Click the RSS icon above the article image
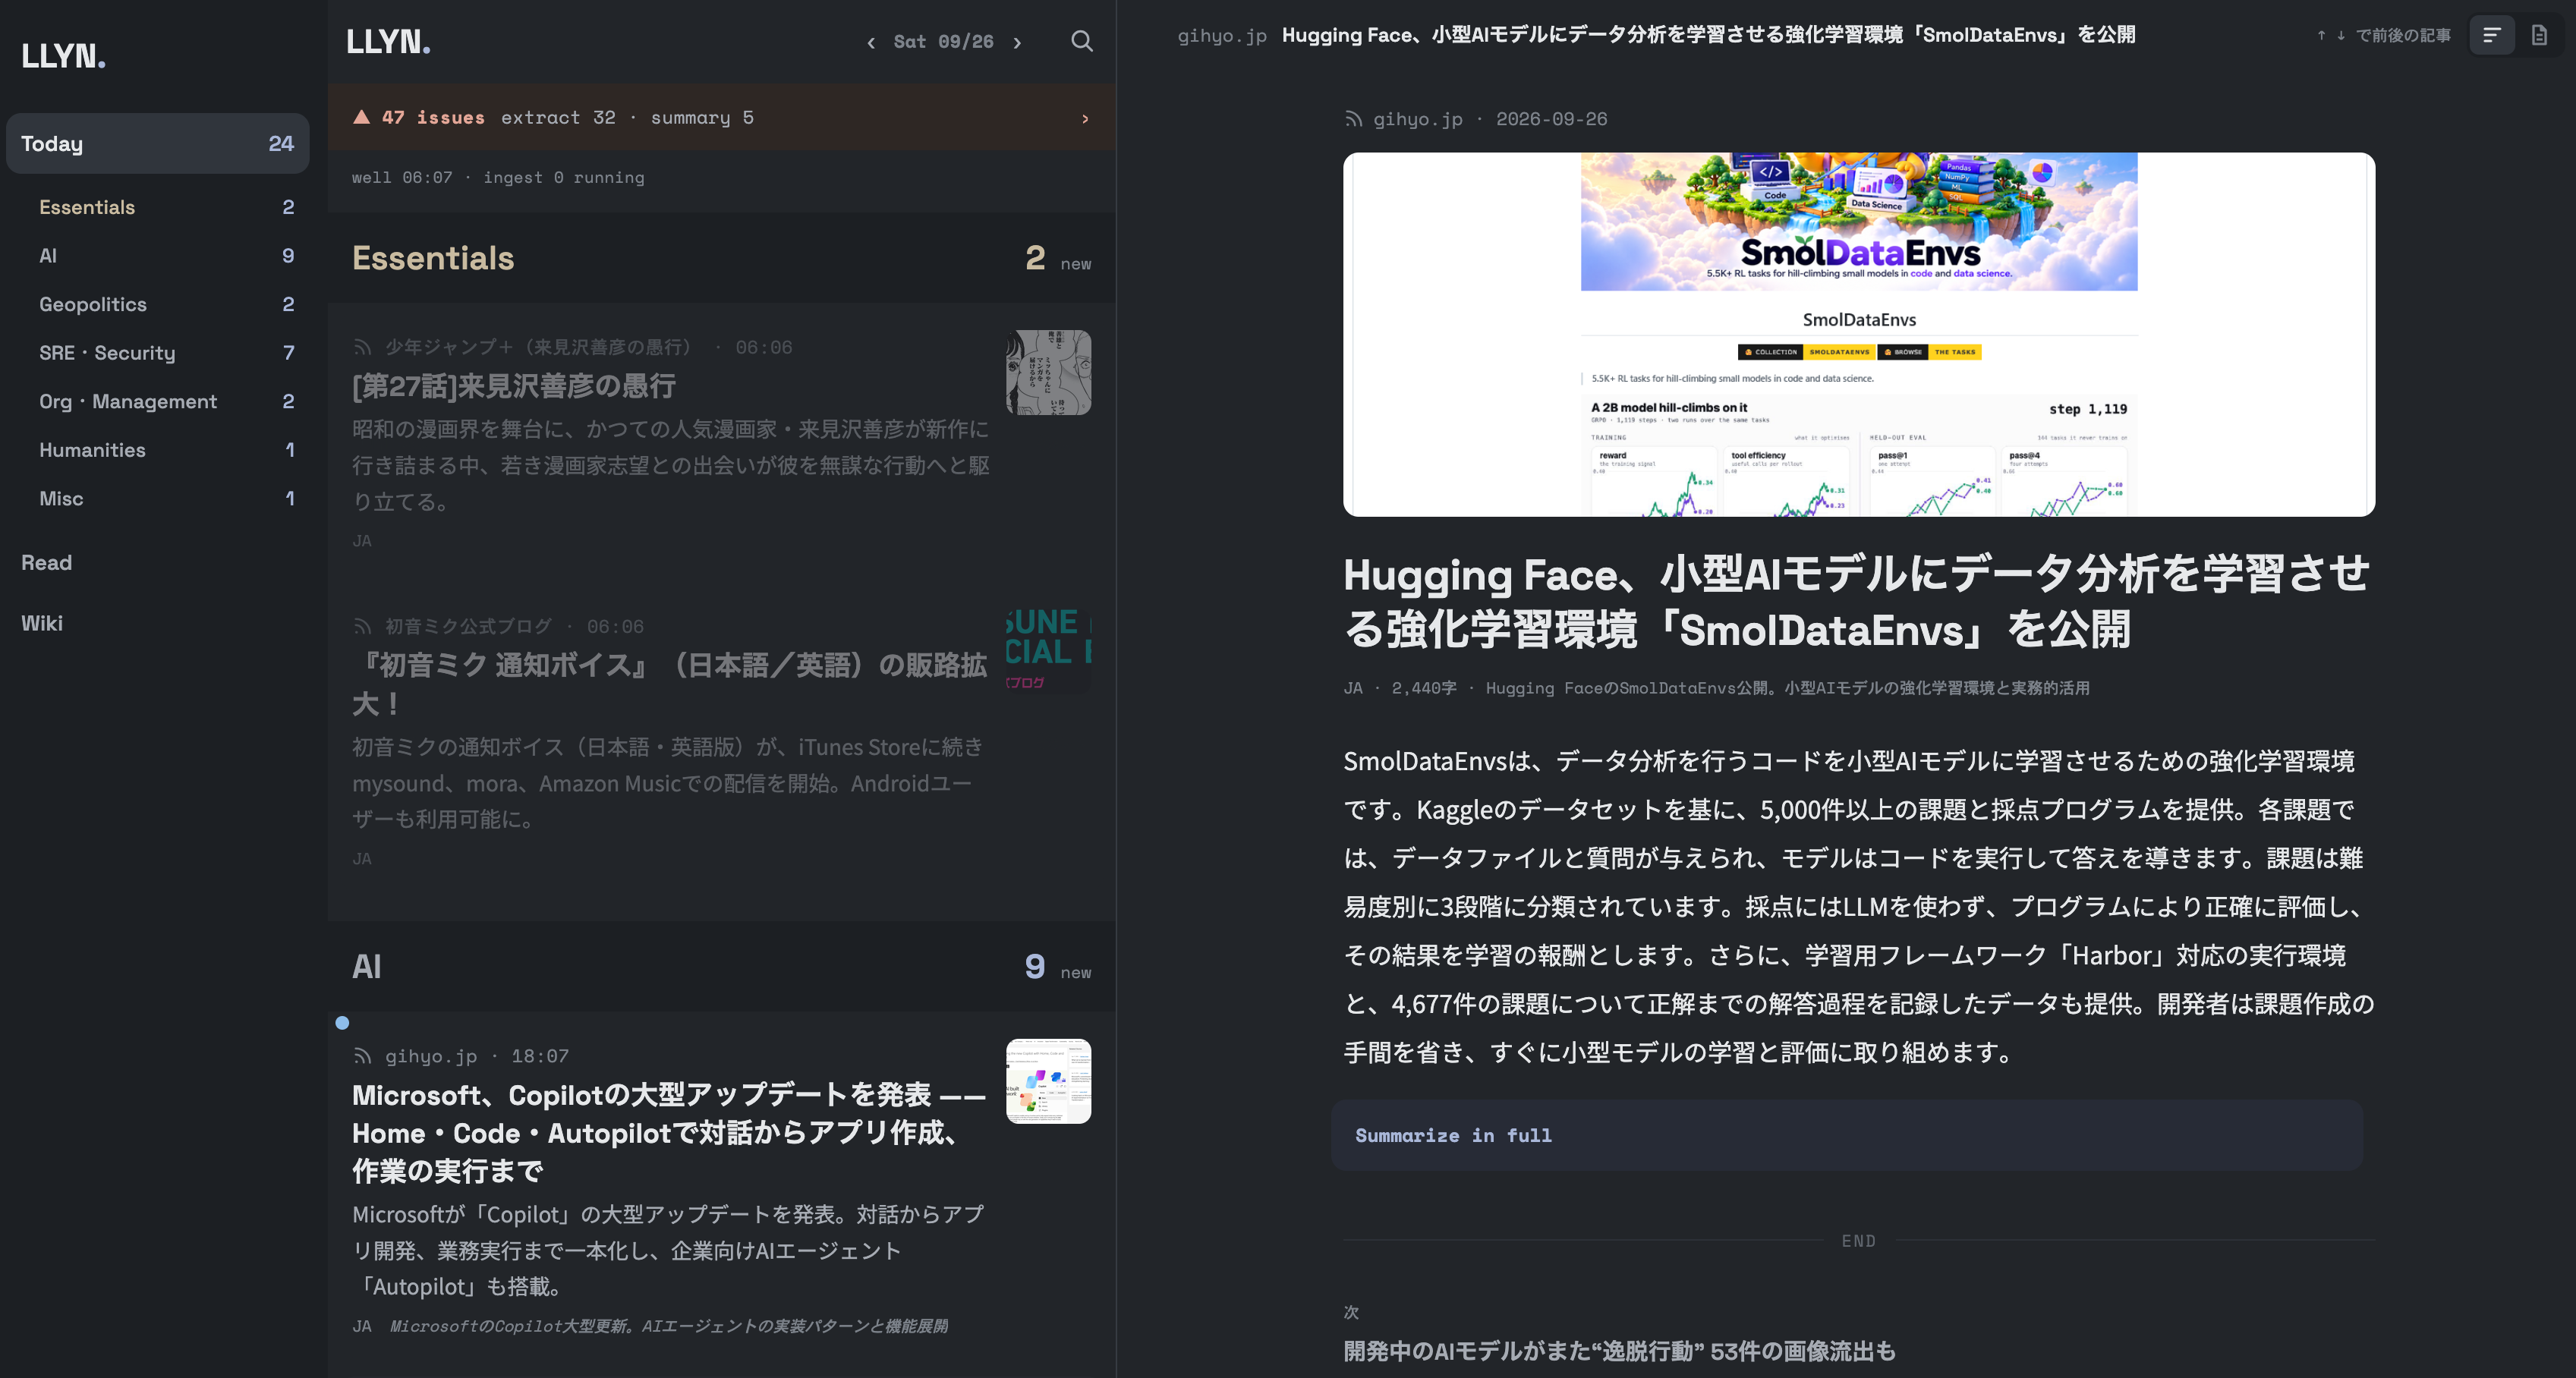Viewport: 2576px width, 1378px height. pos(1353,119)
